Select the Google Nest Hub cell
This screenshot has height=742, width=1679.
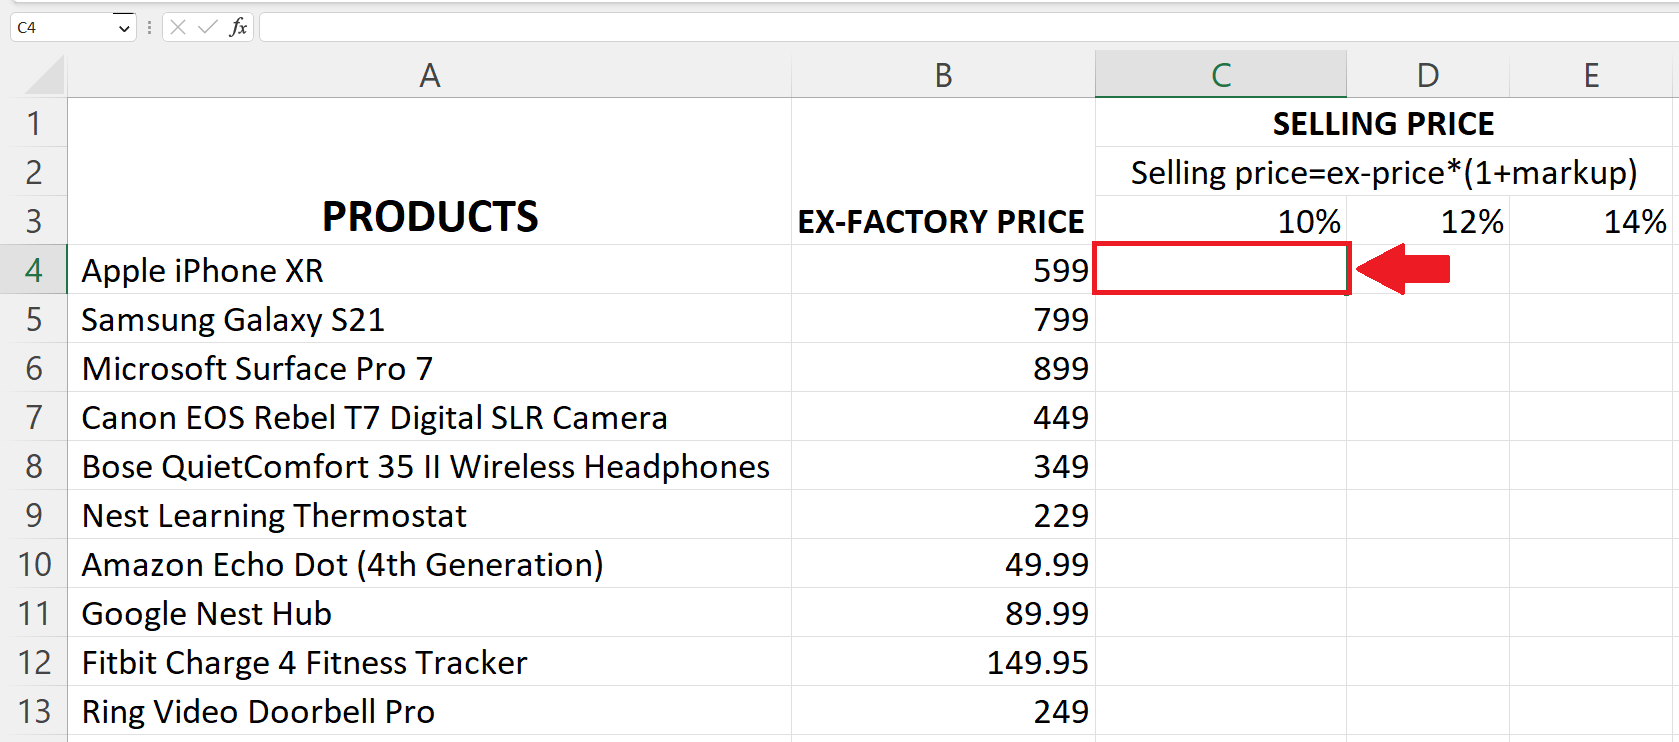click(429, 613)
